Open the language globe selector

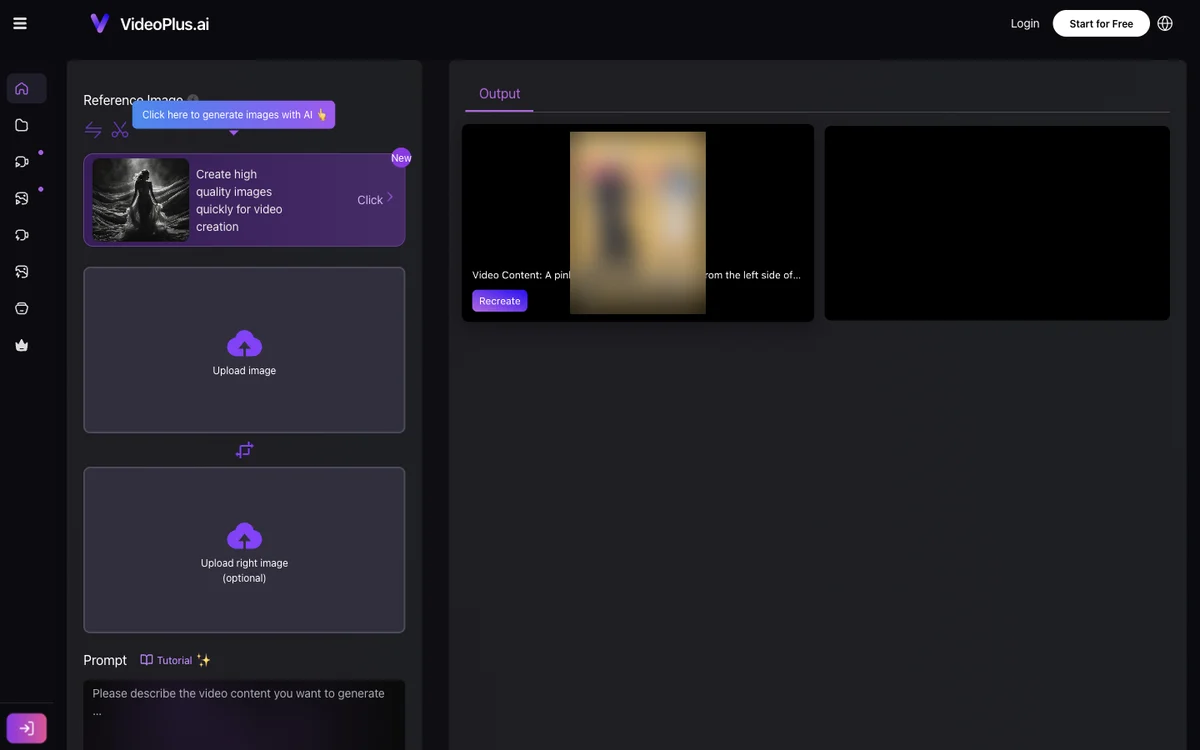click(1165, 23)
